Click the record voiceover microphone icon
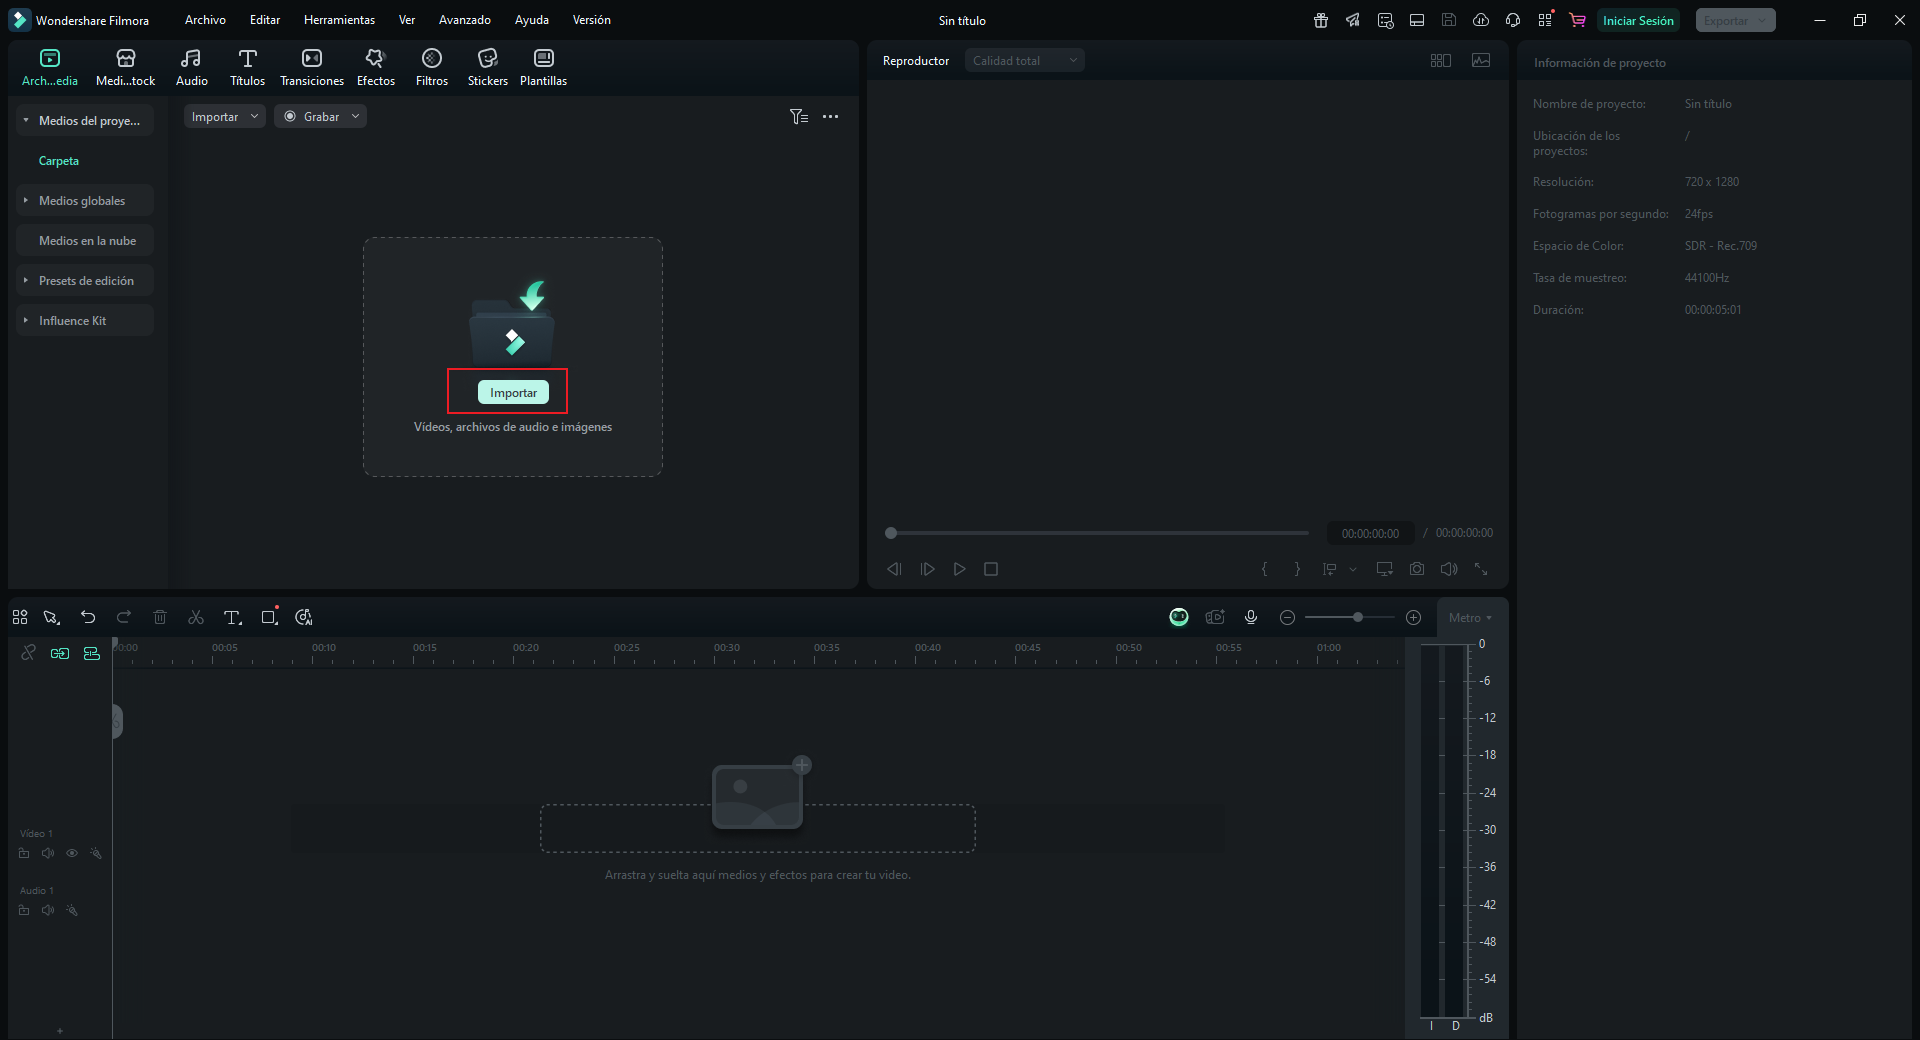1920x1040 pixels. pos(1251,617)
